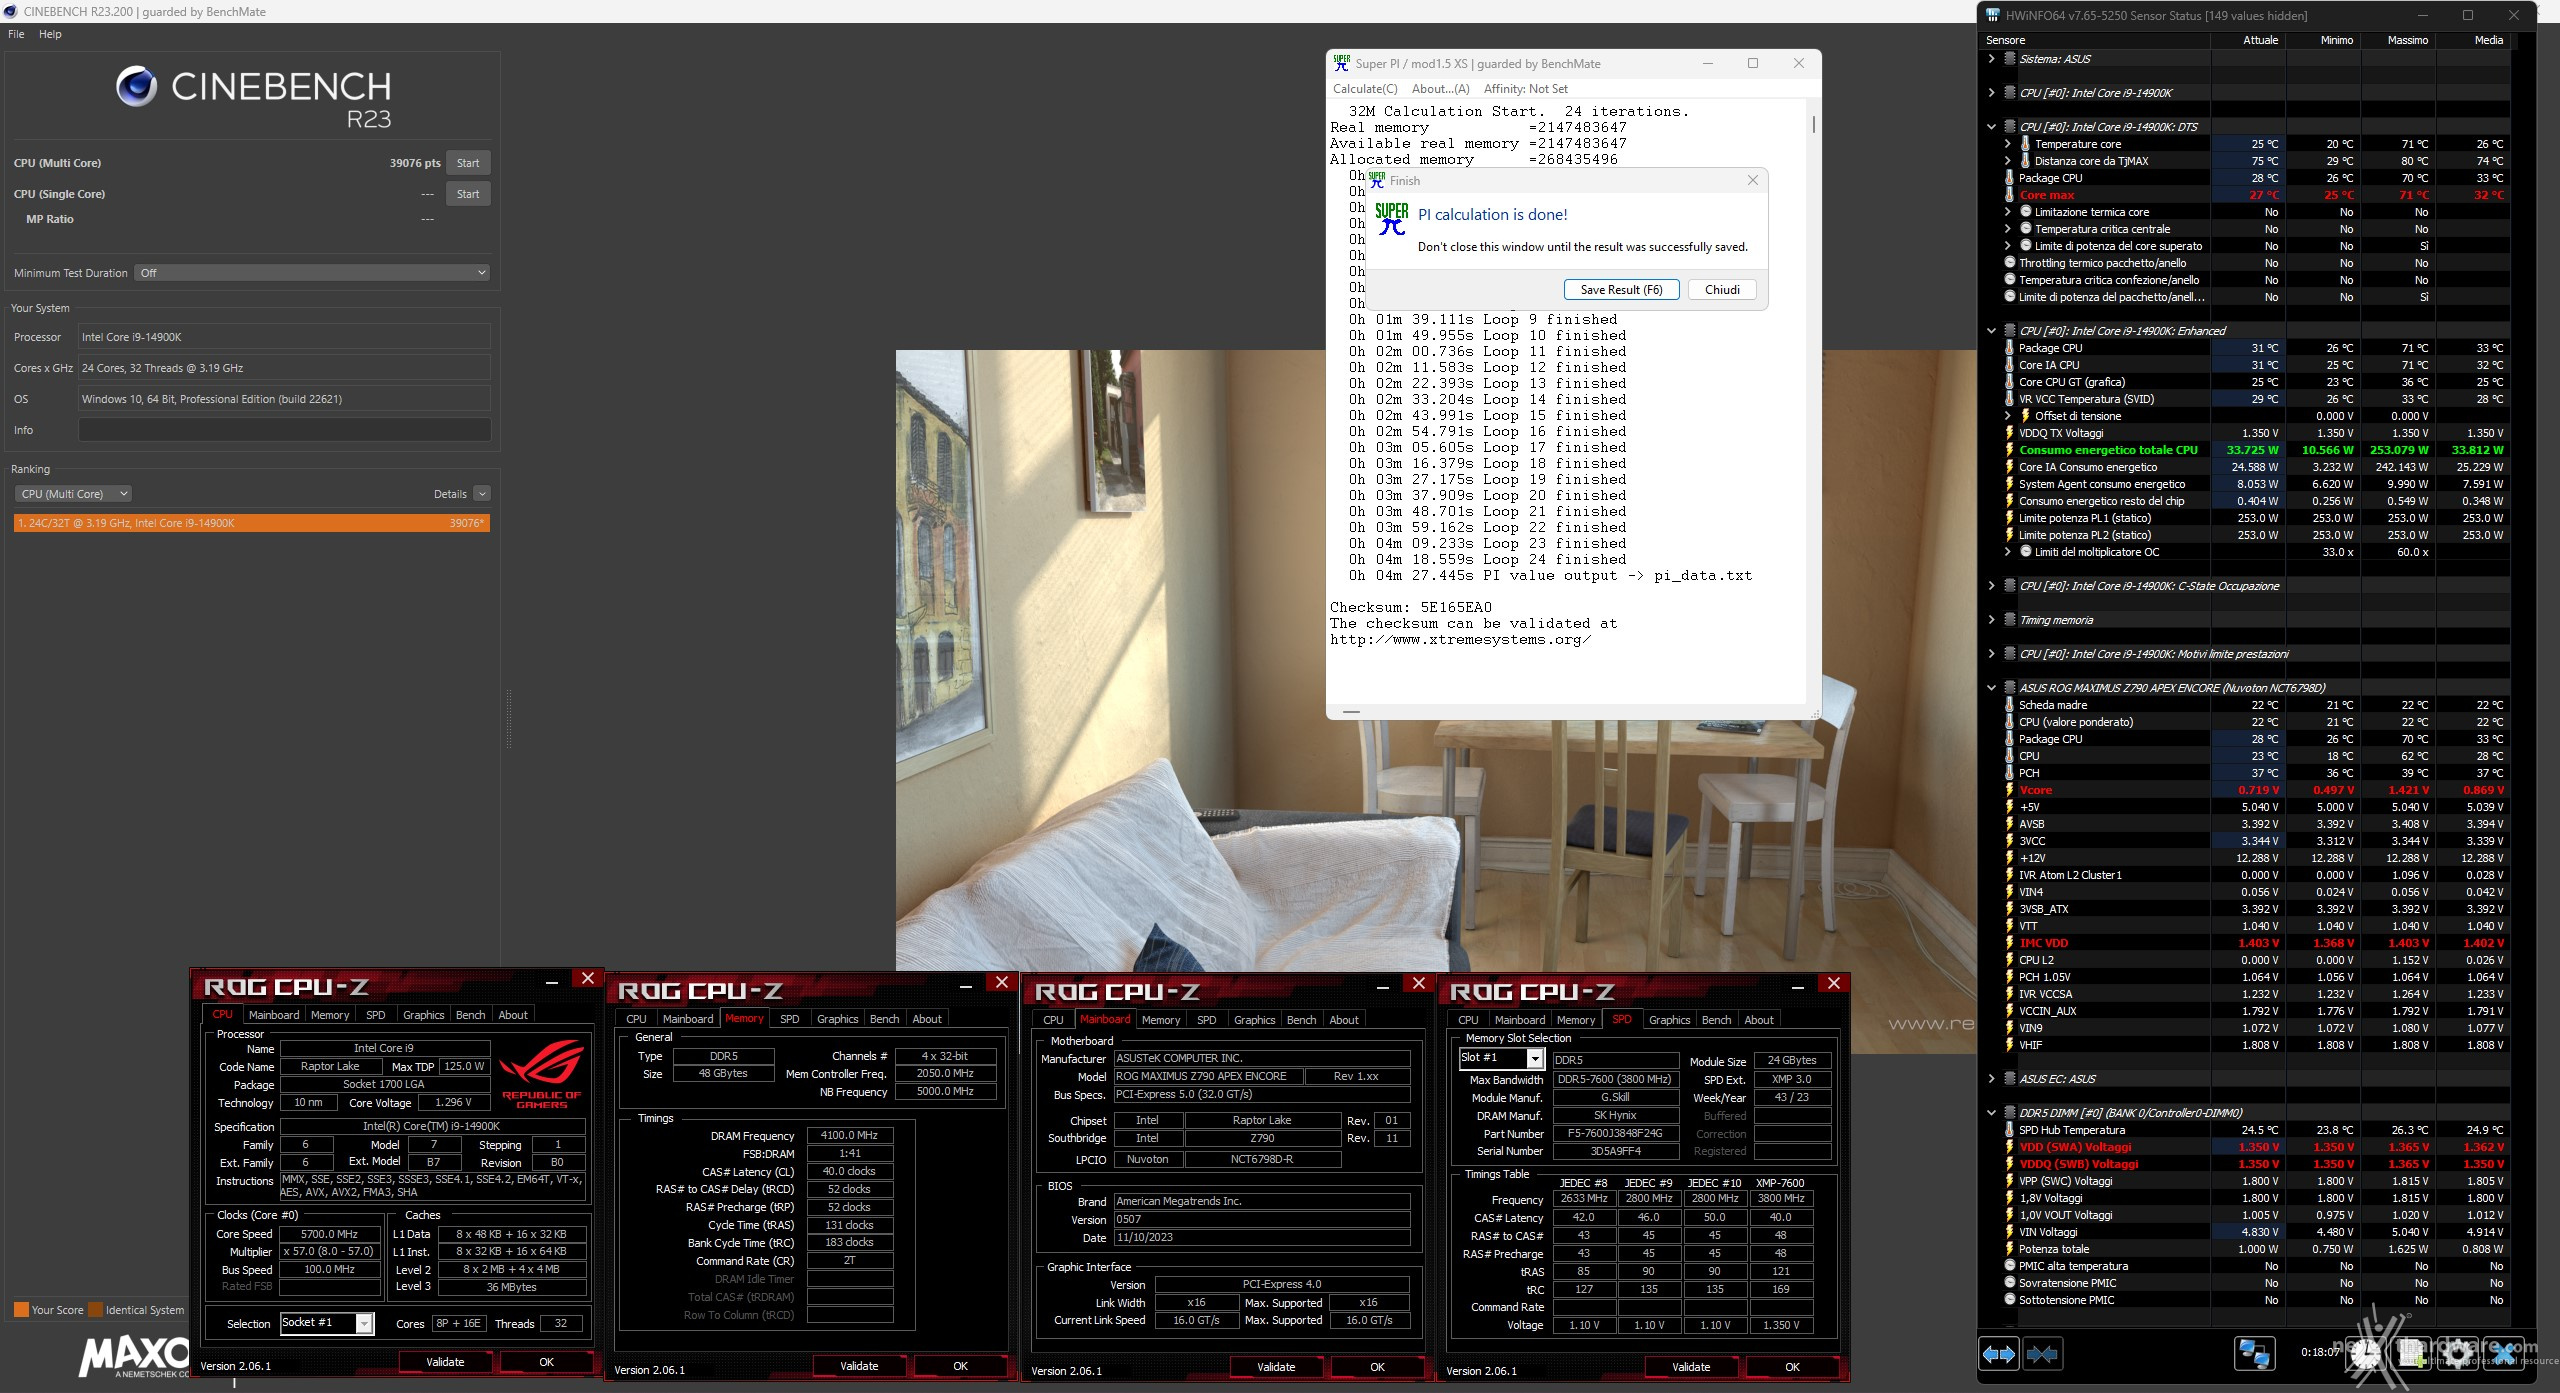The width and height of the screenshot is (2560, 1393).
Task: Open HWiNFO network computers icon
Action: point(2254,1354)
